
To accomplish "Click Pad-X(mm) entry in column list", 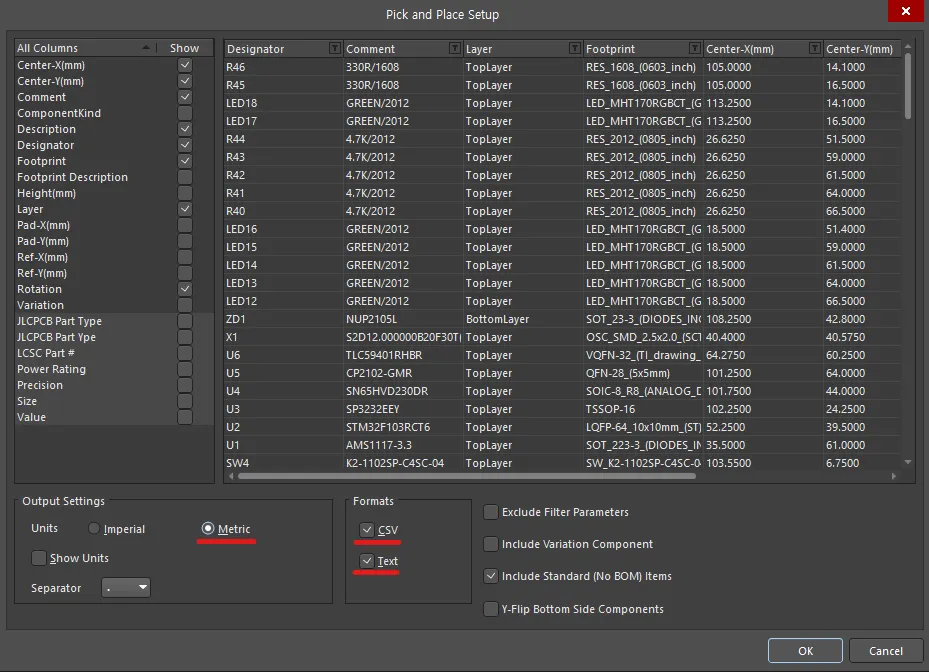I will [x=43, y=225].
